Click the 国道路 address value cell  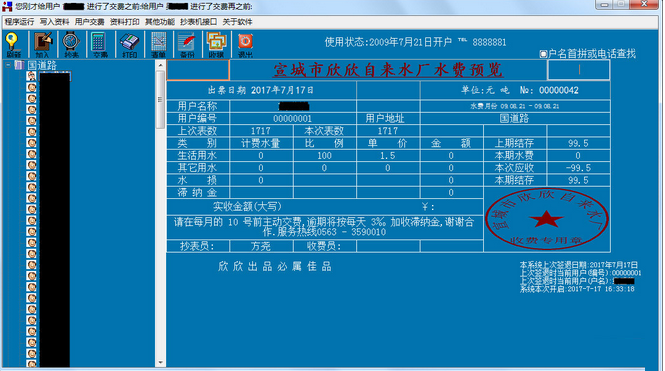515,118
